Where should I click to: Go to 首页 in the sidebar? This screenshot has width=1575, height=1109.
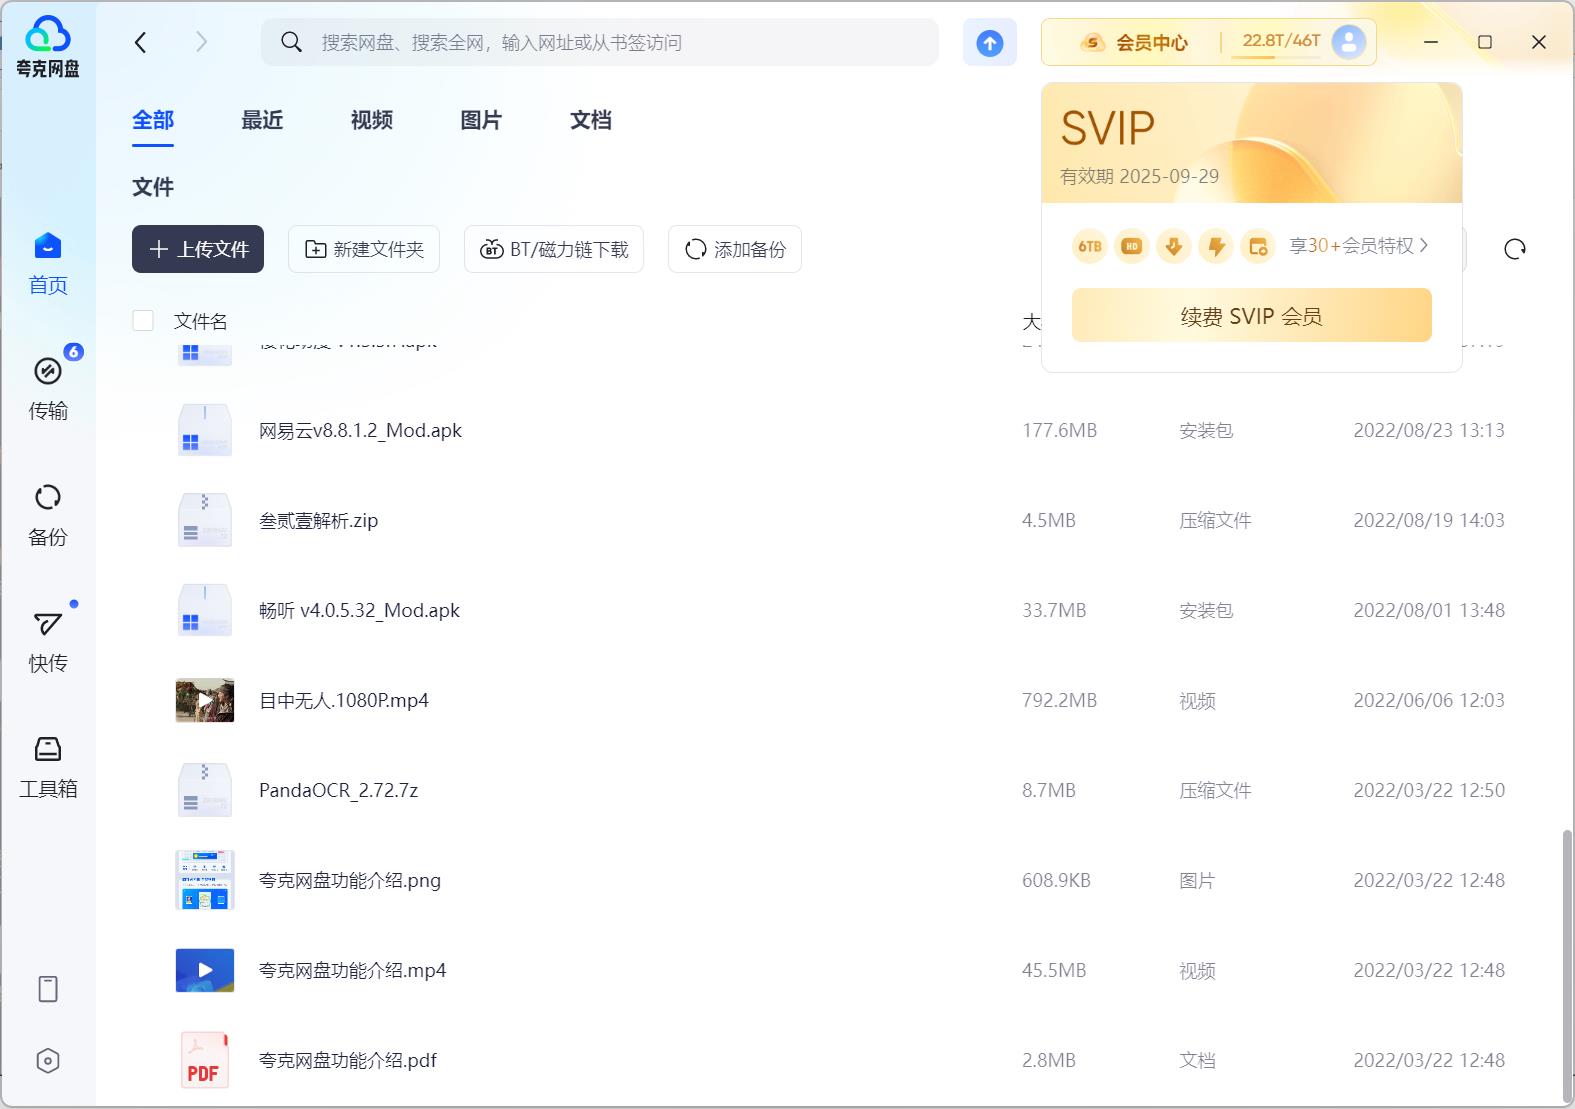[x=48, y=264]
